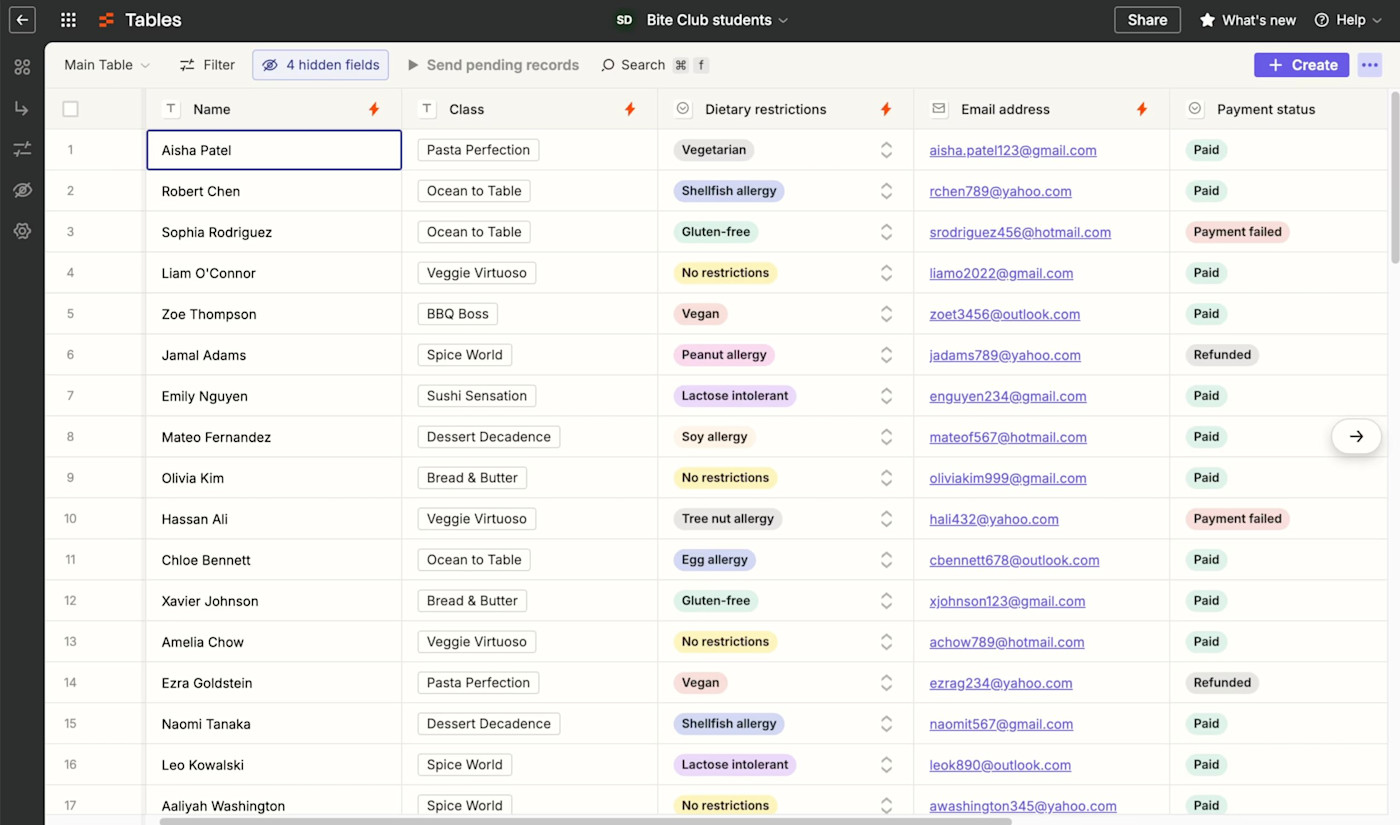Viewport: 1400px width, 825px height.
Task: Open the settings gear in left sidebar
Action: click(x=22, y=231)
